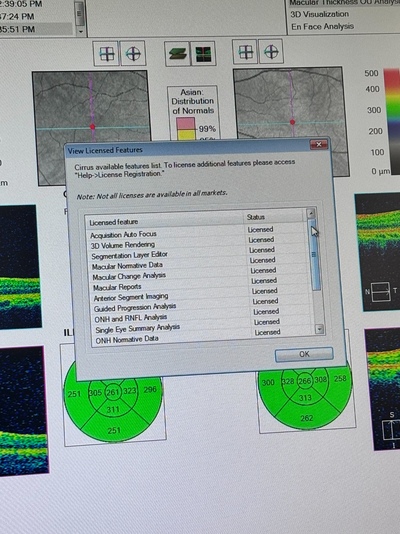Click OK in View Licensed Features dialog
Viewport: 400px width, 534px height.
click(304, 355)
